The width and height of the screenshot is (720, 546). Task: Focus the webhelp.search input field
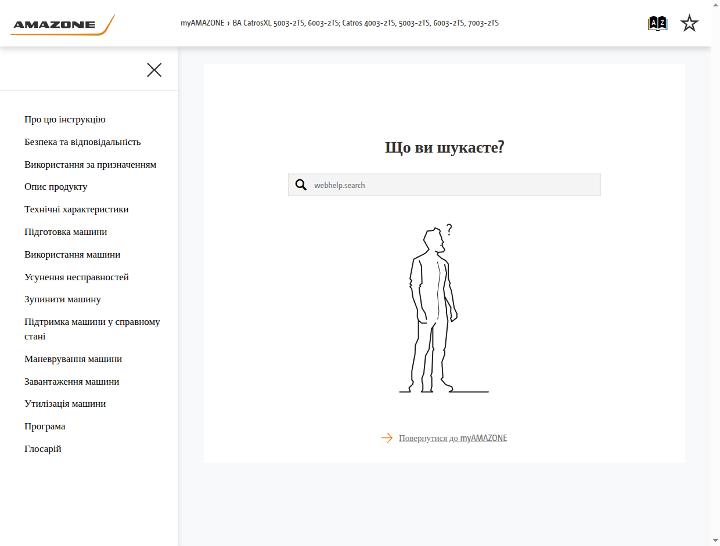tap(444, 185)
